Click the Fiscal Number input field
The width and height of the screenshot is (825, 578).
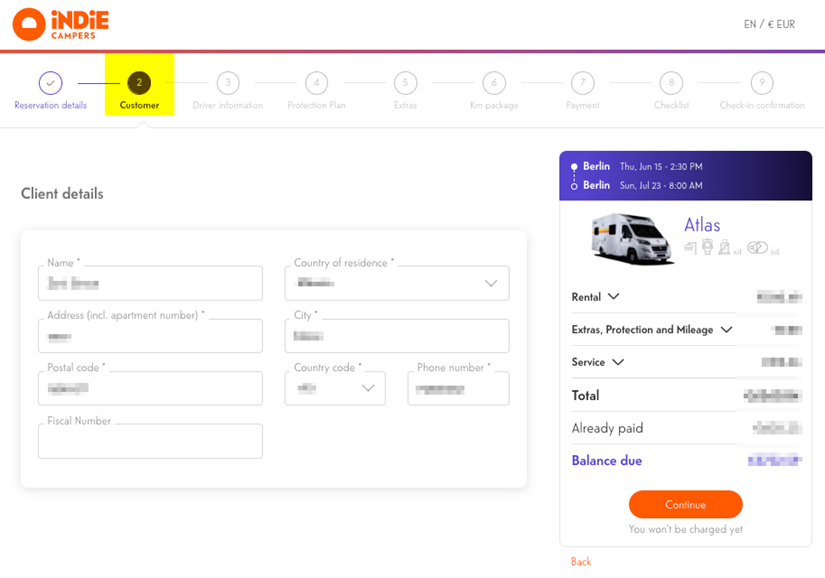tap(150, 441)
